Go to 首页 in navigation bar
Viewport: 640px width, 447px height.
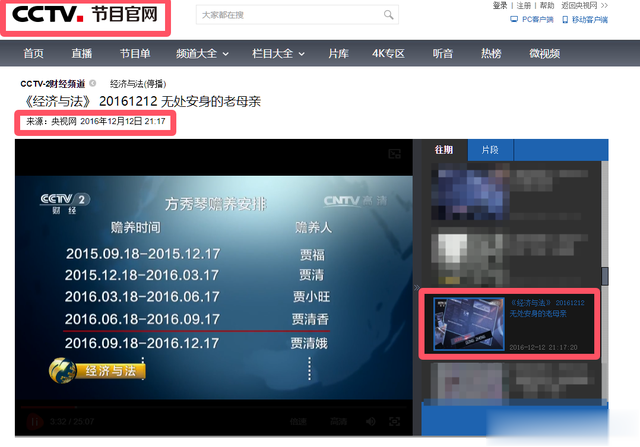(x=33, y=53)
